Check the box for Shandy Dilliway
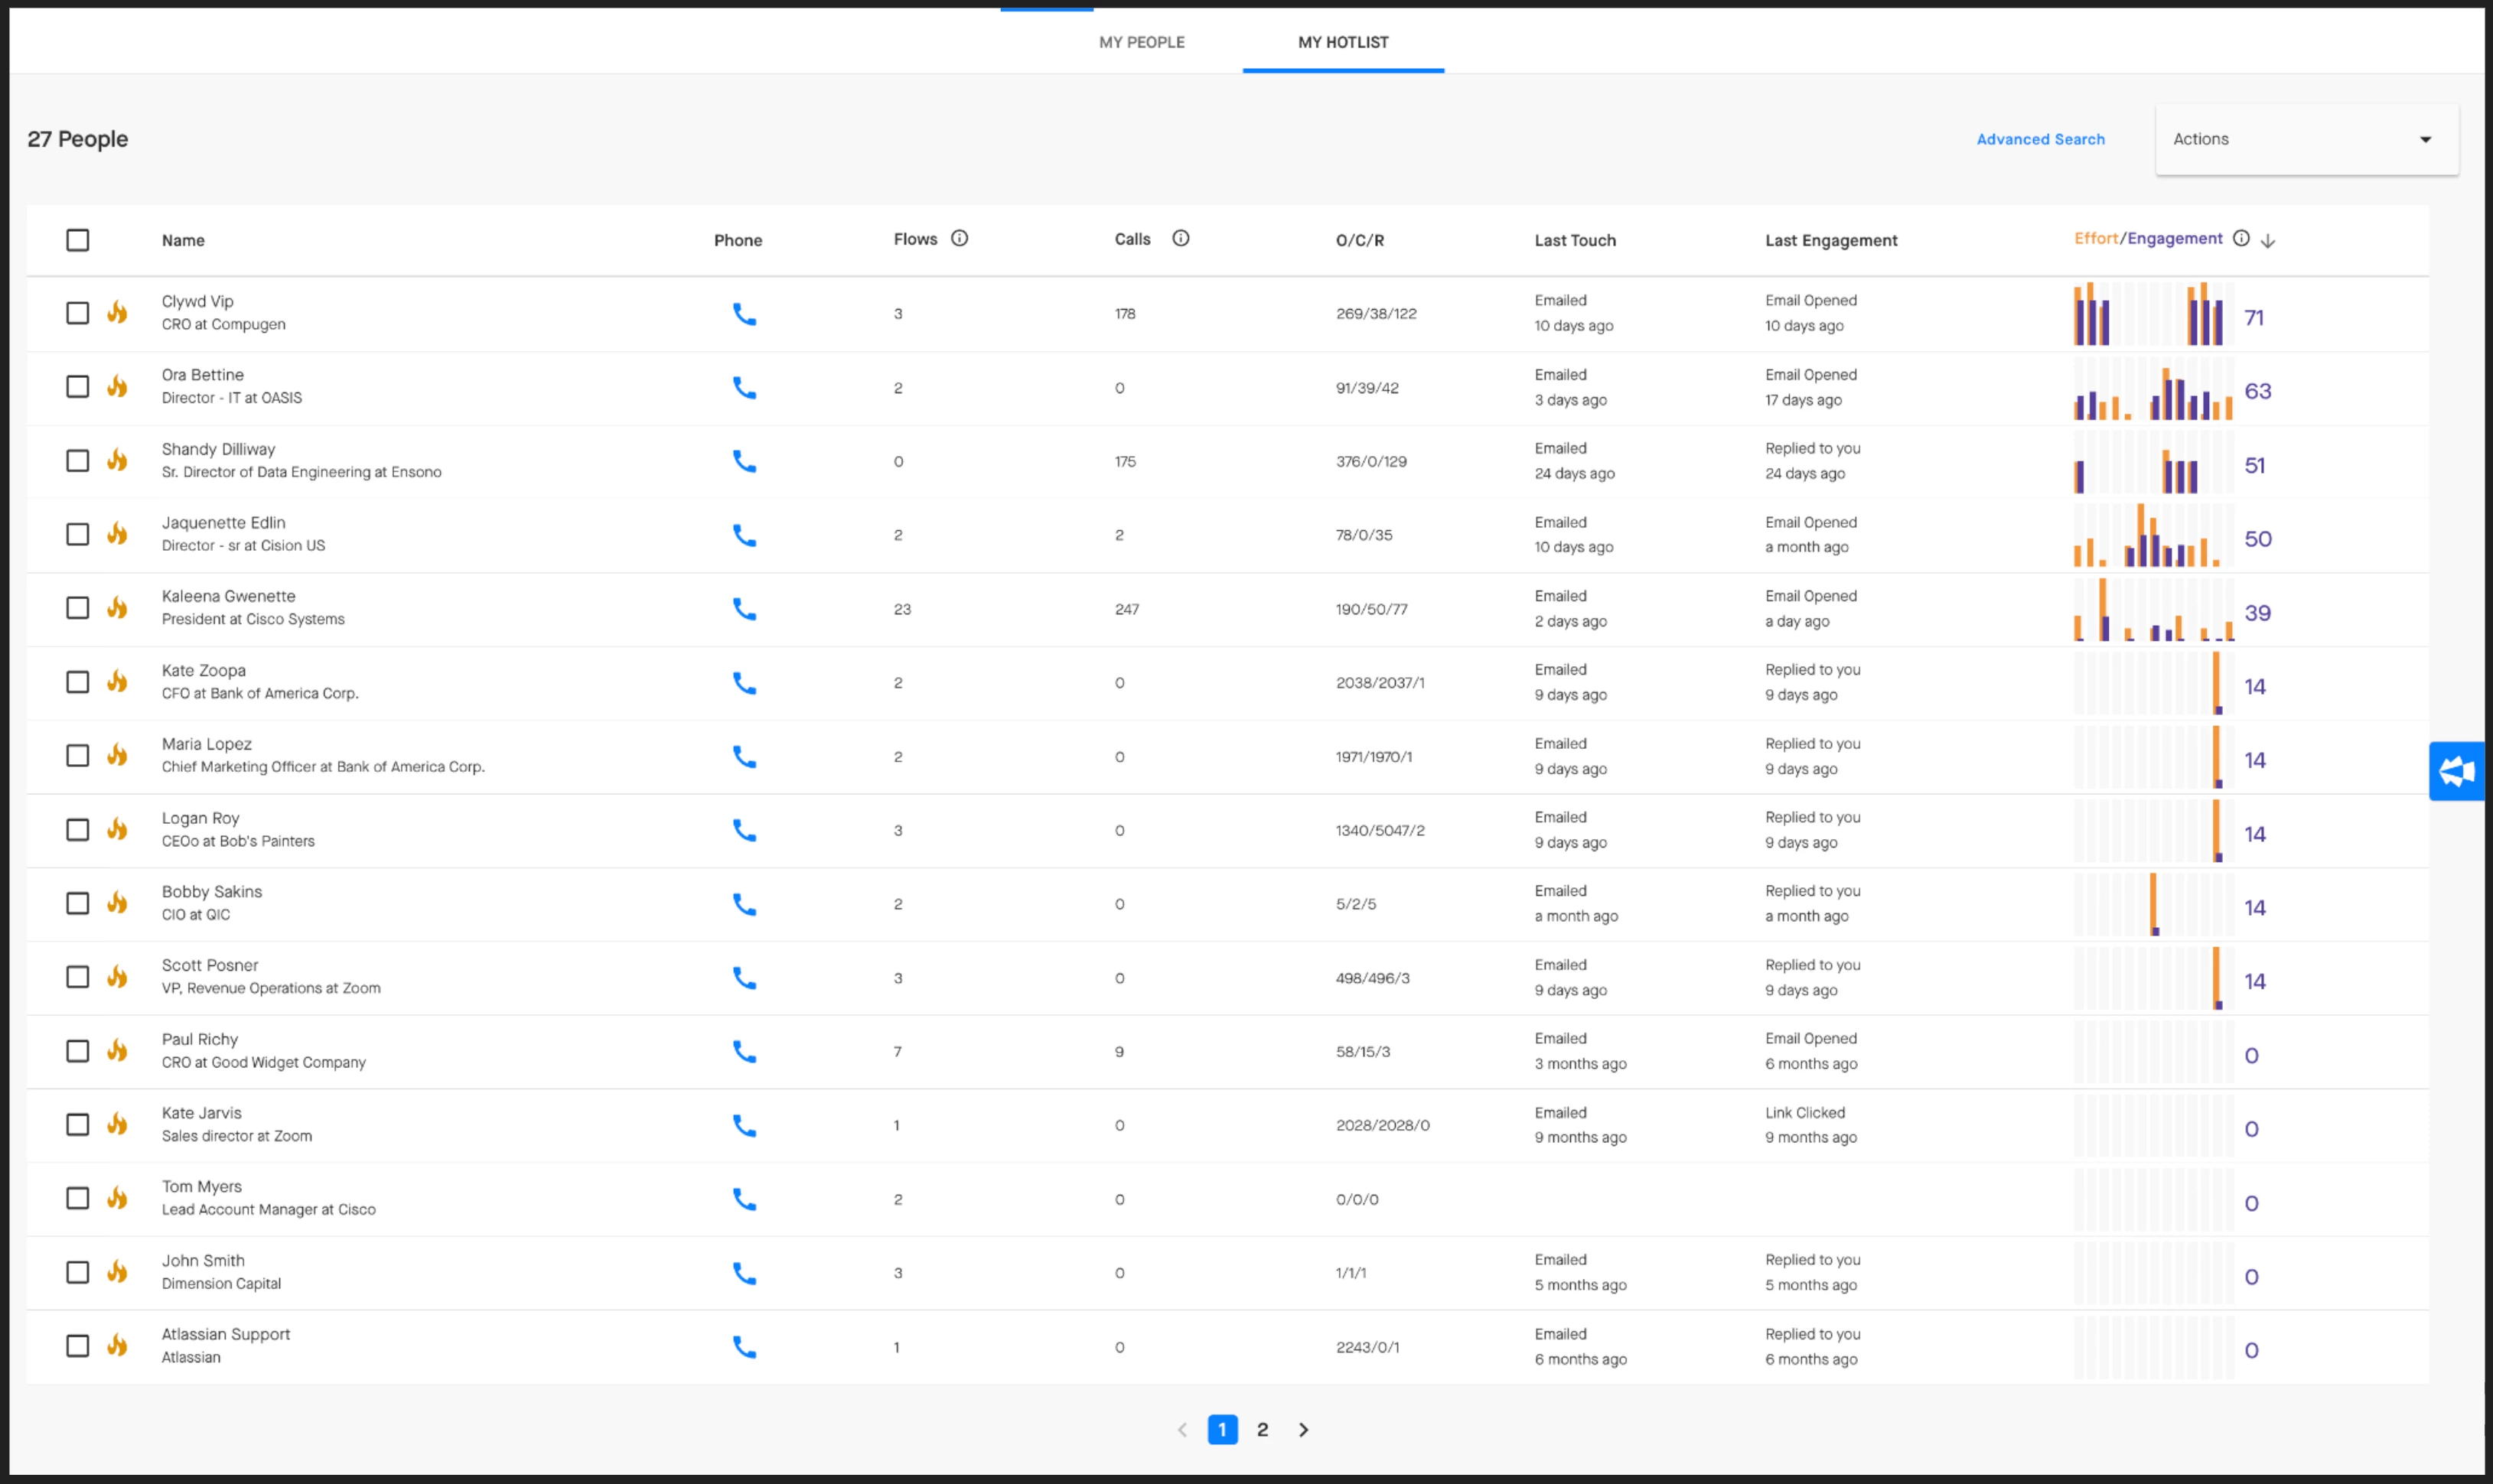Viewport: 2493px width, 1484px height. coord(78,461)
